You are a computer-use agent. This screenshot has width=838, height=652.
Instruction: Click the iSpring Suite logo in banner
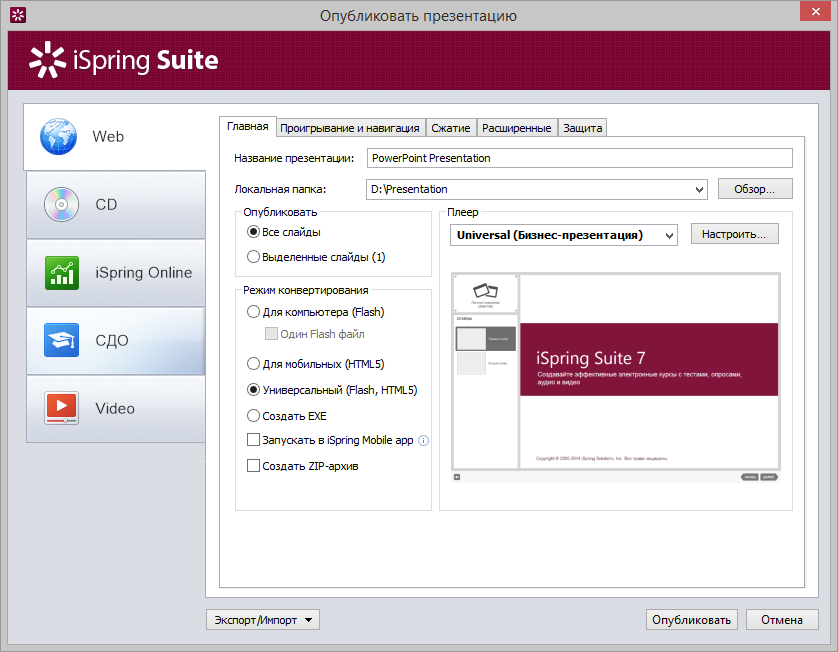coord(124,60)
